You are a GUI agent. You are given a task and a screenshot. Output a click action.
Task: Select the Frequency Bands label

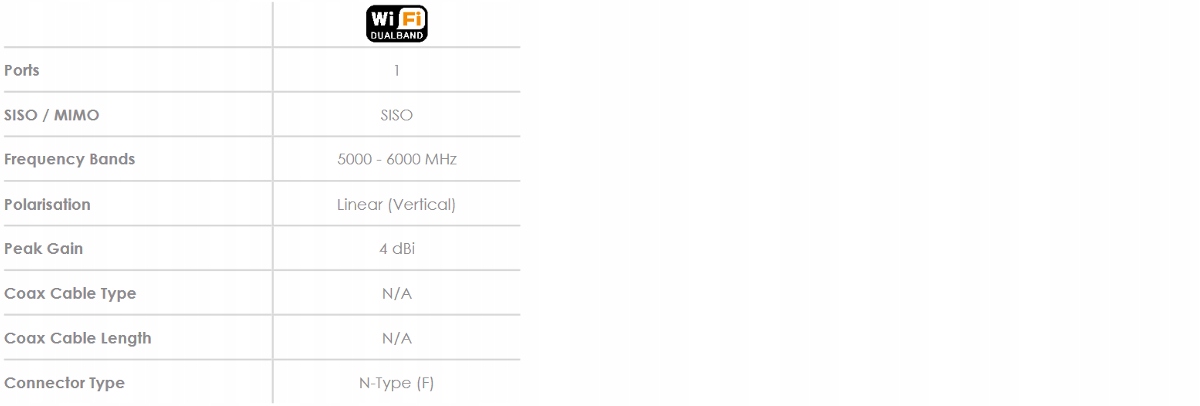pos(70,159)
